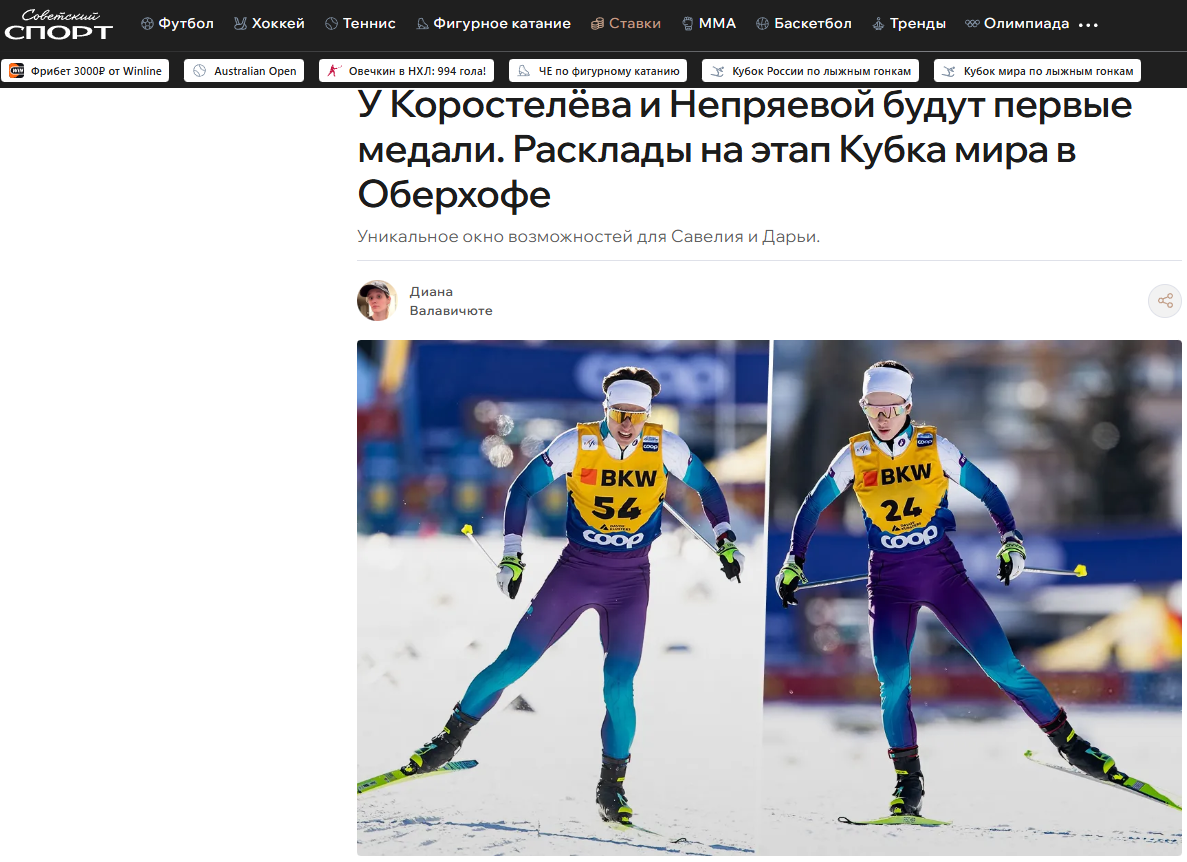This screenshot has width=1187, height=862.
Task: Click the Olympic rings icon
Action: 972,24
